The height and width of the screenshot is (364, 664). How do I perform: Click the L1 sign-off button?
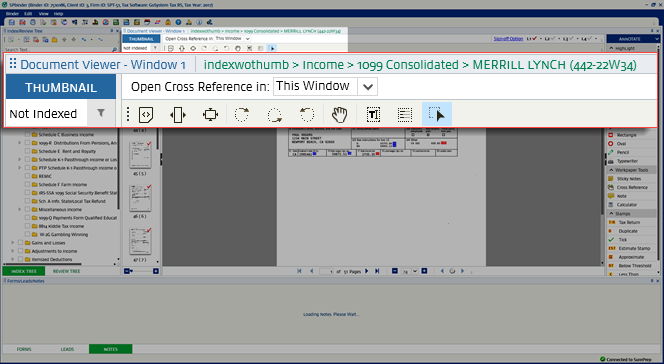click(x=532, y=39)
